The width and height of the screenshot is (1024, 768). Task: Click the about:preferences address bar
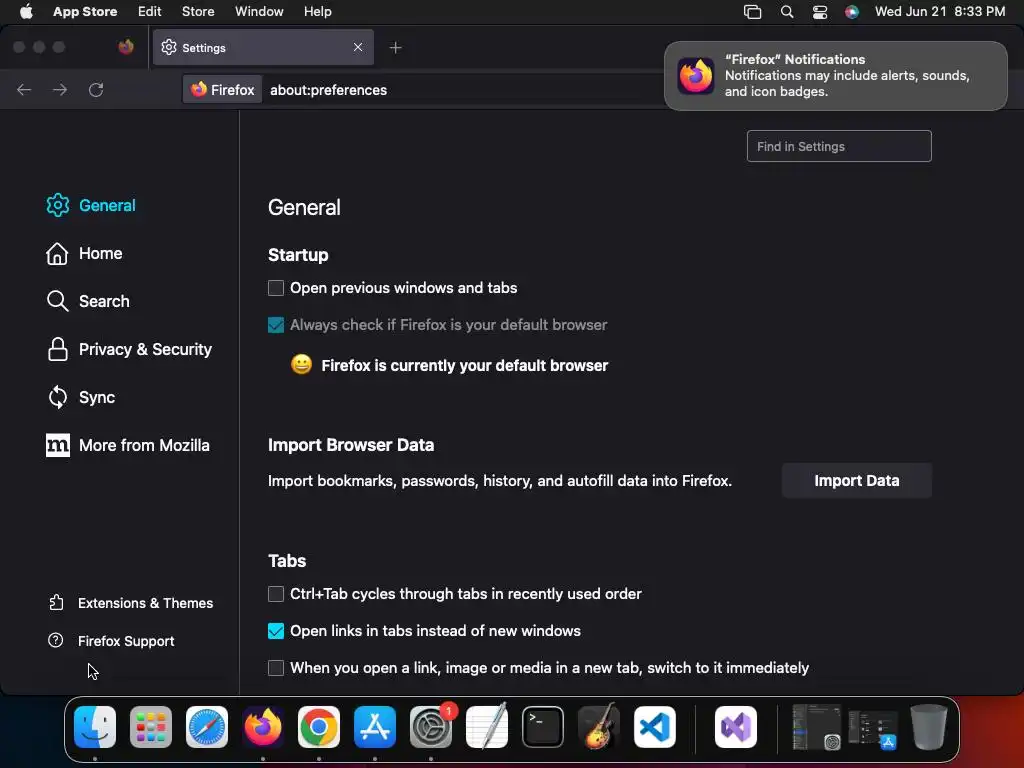coord(328,90)
